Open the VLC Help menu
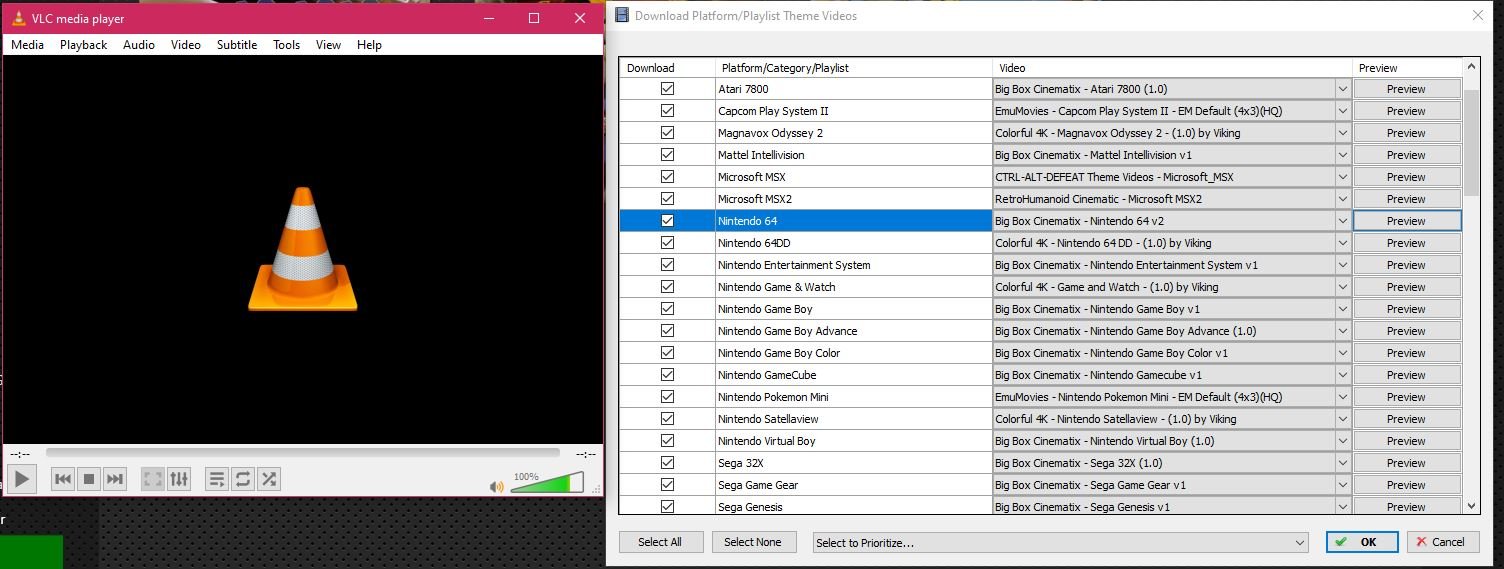The width and height of the screenshot is (1504, 569). point(369,45)
